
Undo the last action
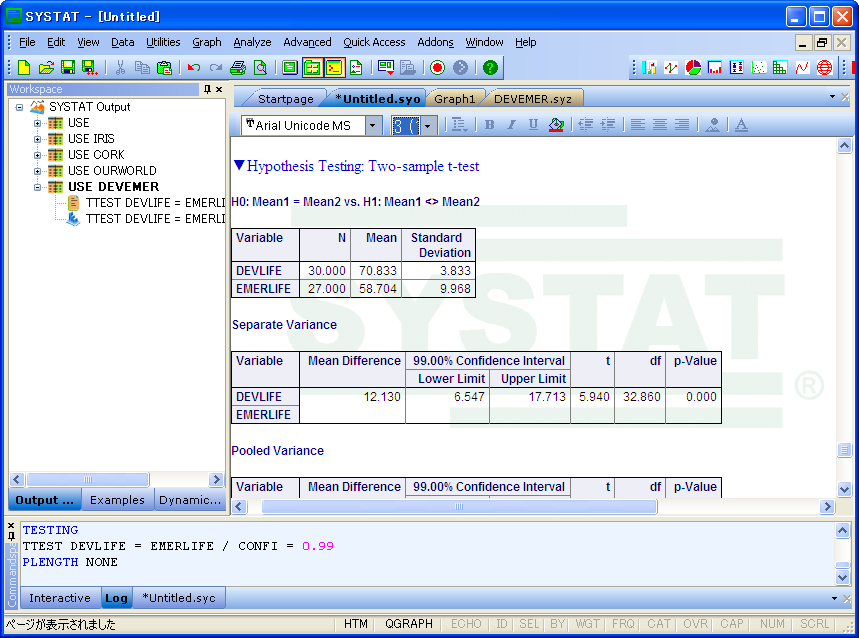coord(193,67)
